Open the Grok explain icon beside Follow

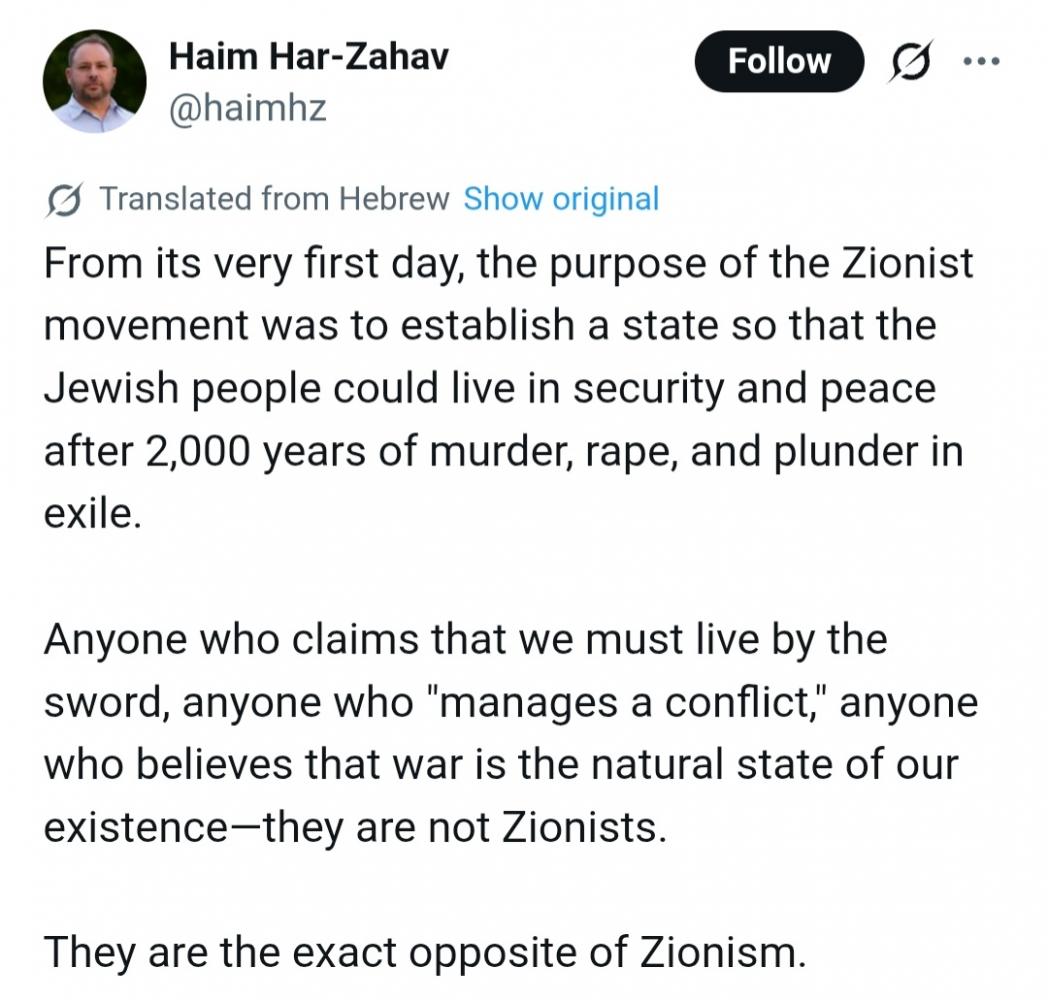click(910, 62)
